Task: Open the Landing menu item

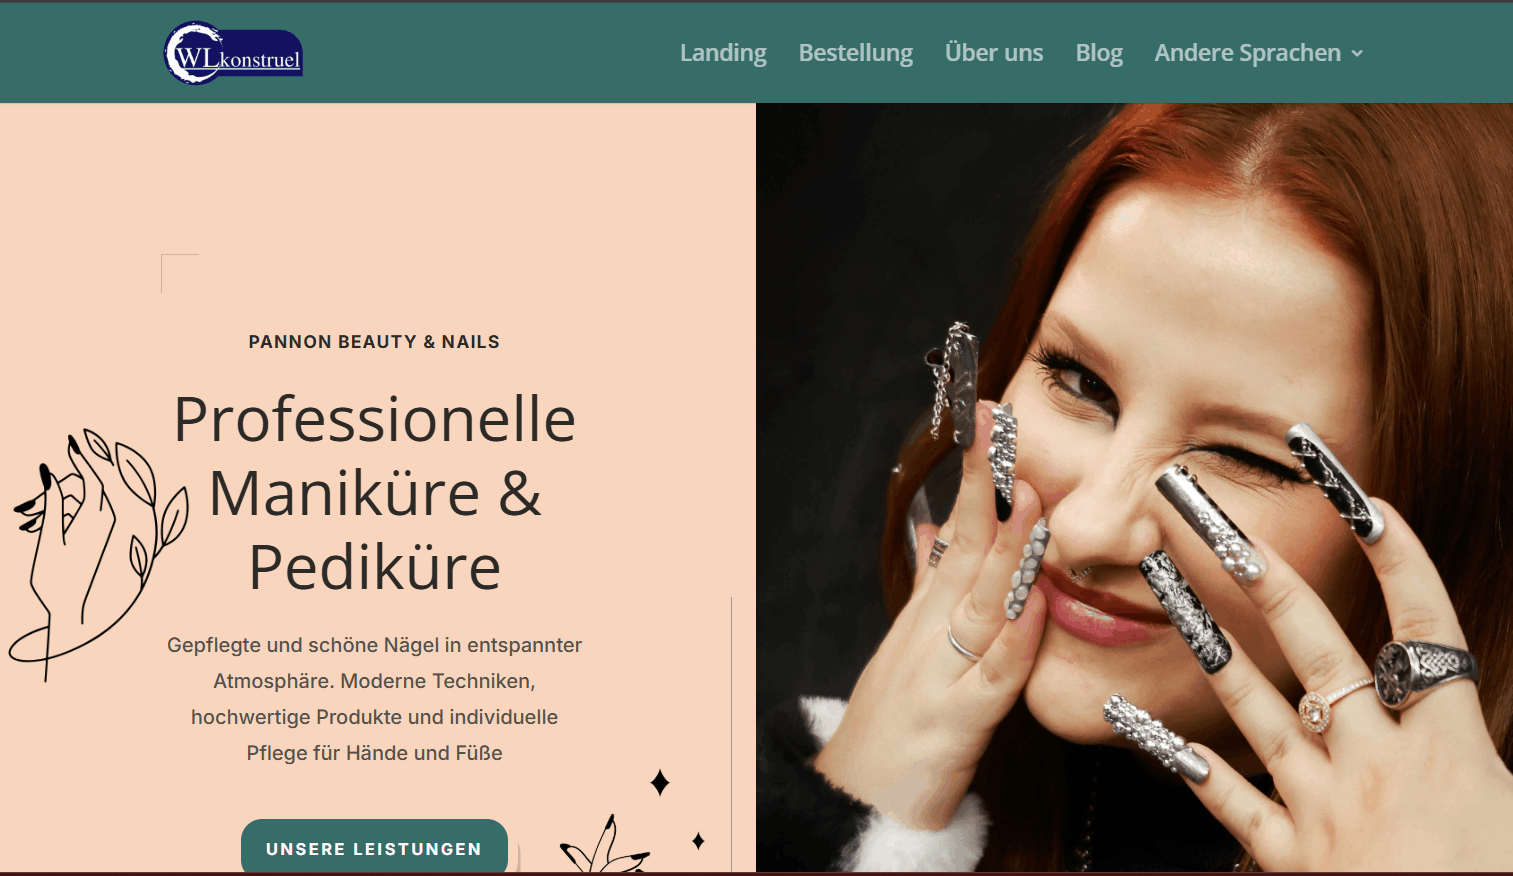Action: click(x=723, y=53)
